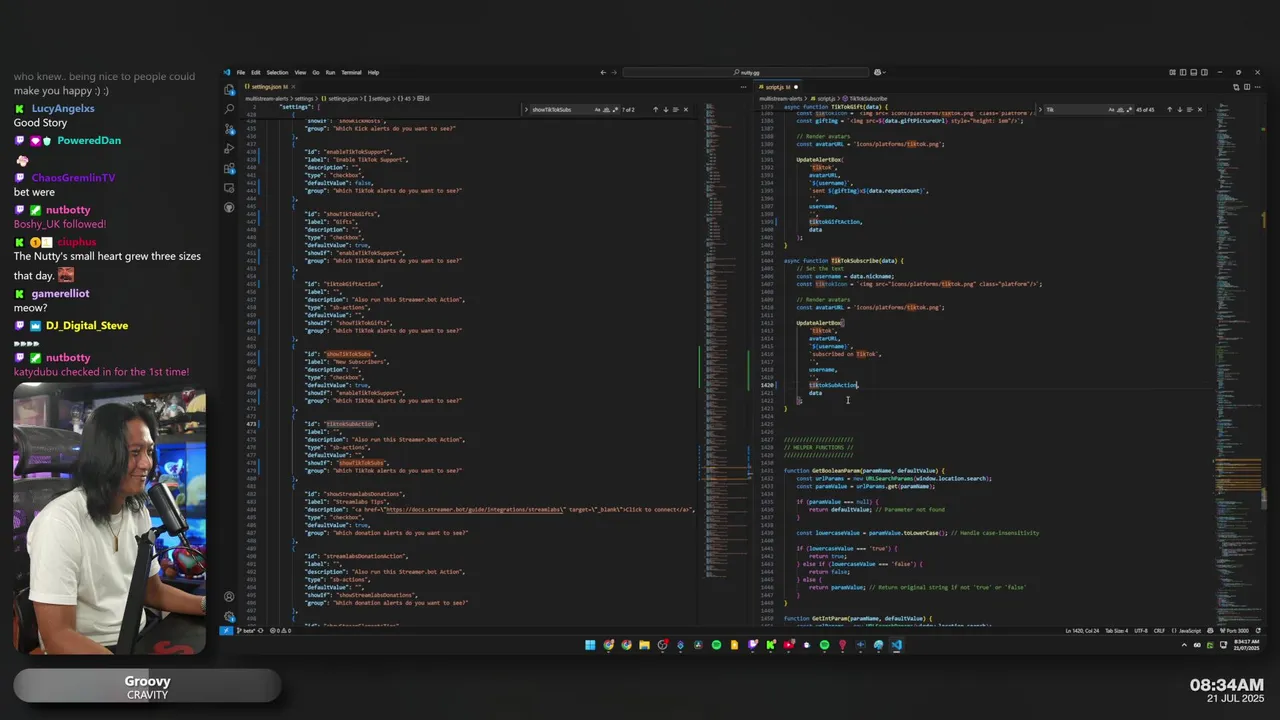Open VS Code icon on the taskbar
Viewport: 1280px width, 720px height.
[896, 645]
